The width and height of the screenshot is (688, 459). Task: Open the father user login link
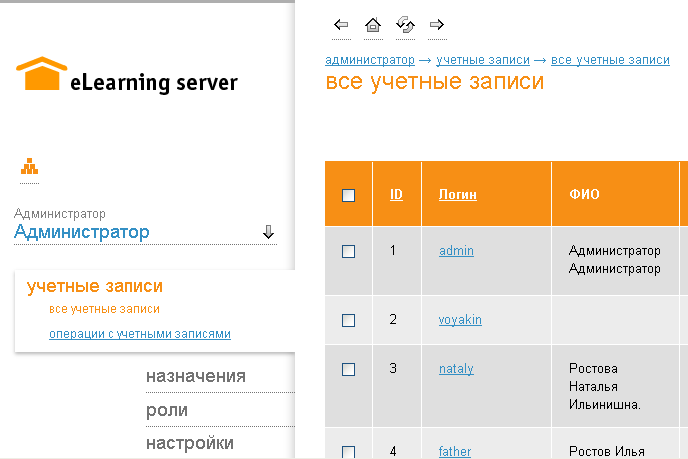455,451
